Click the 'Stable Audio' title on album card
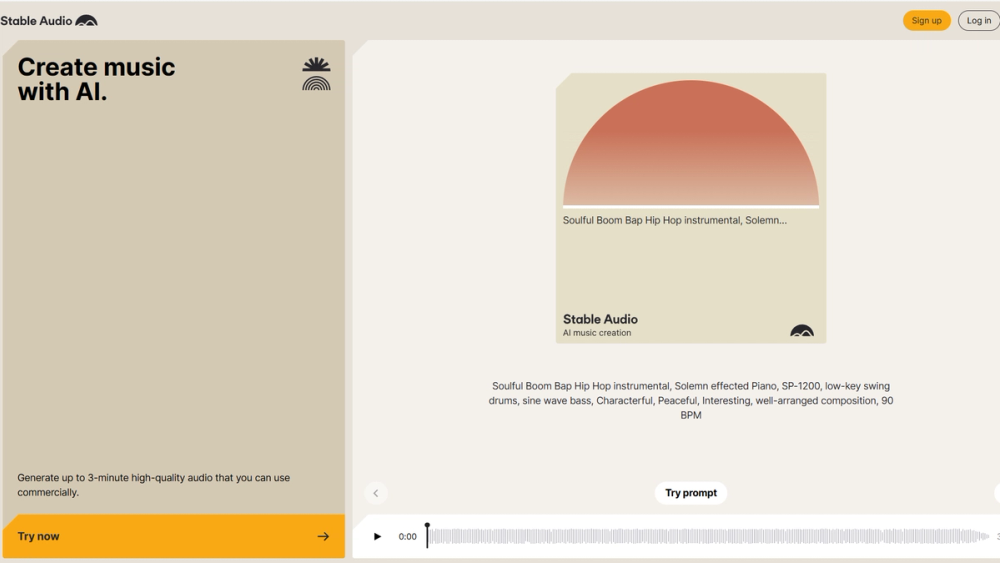 600,319
